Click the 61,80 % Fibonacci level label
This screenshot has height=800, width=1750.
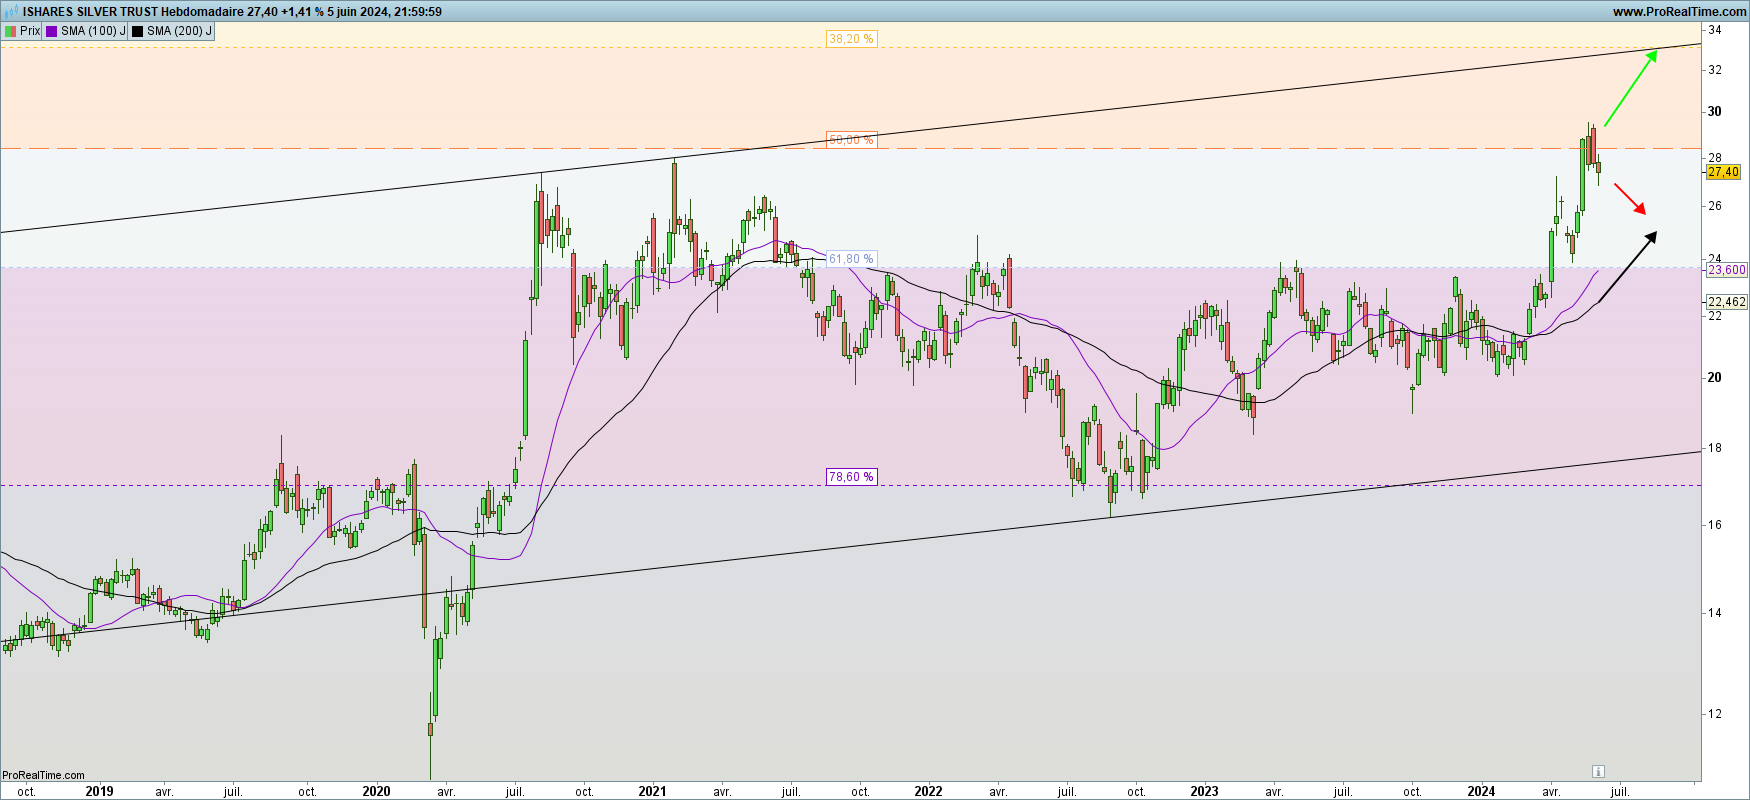(x=851, y=259)
